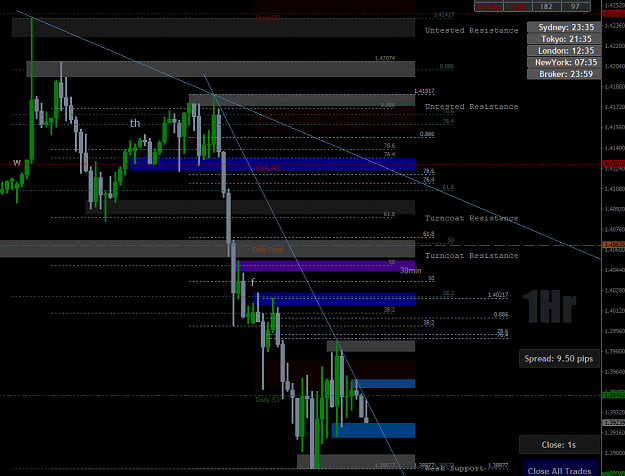The width and height of the screenshot is (625, 476).
Task: Click the red 142.8% indicator cell
Action: pos(489,6)
